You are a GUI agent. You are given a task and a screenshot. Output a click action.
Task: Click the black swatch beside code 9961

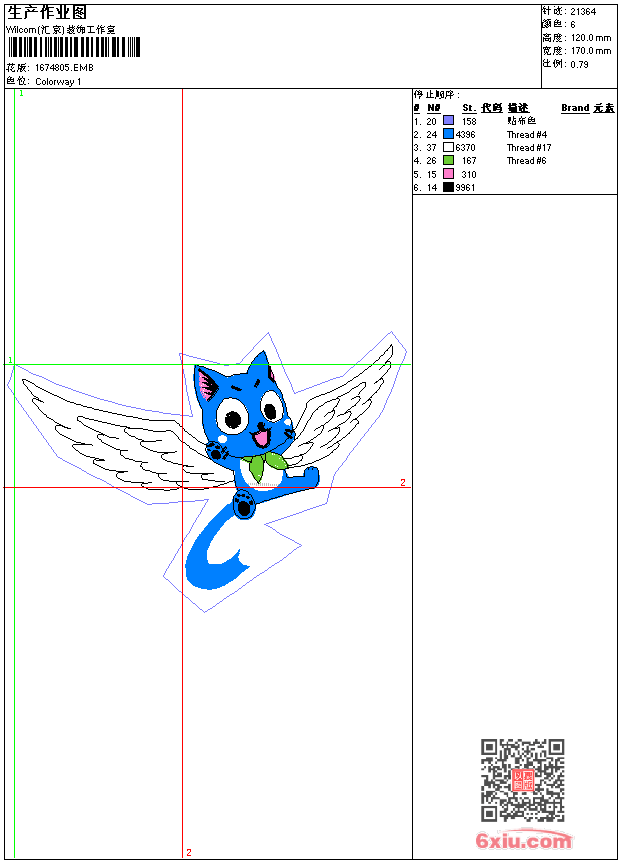pyautogui.click(x=448, y=187)
